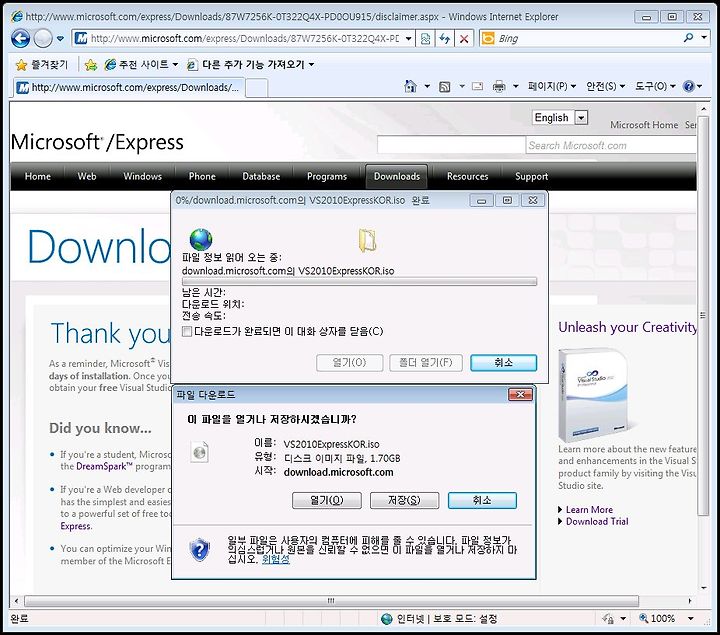Open the Home icon dropdown arrow
Viewport: 720px width, 635px height.
[427, 86]
